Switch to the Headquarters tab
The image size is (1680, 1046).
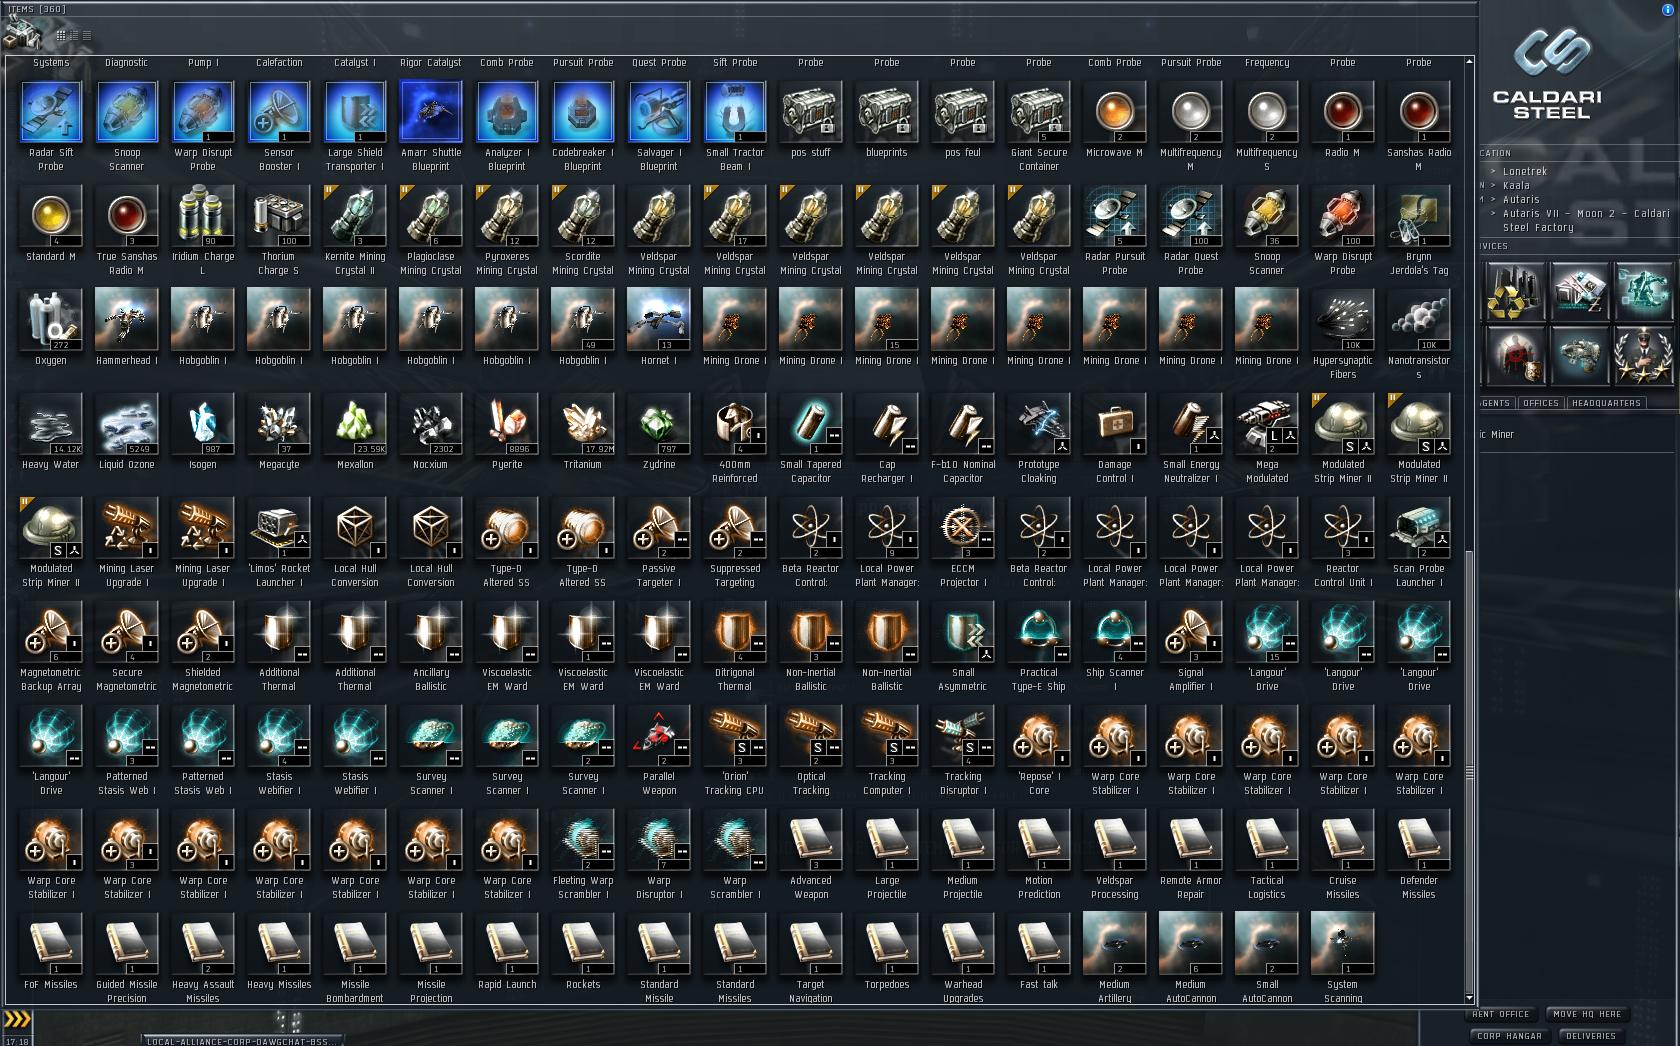(x=1606, y=403)
